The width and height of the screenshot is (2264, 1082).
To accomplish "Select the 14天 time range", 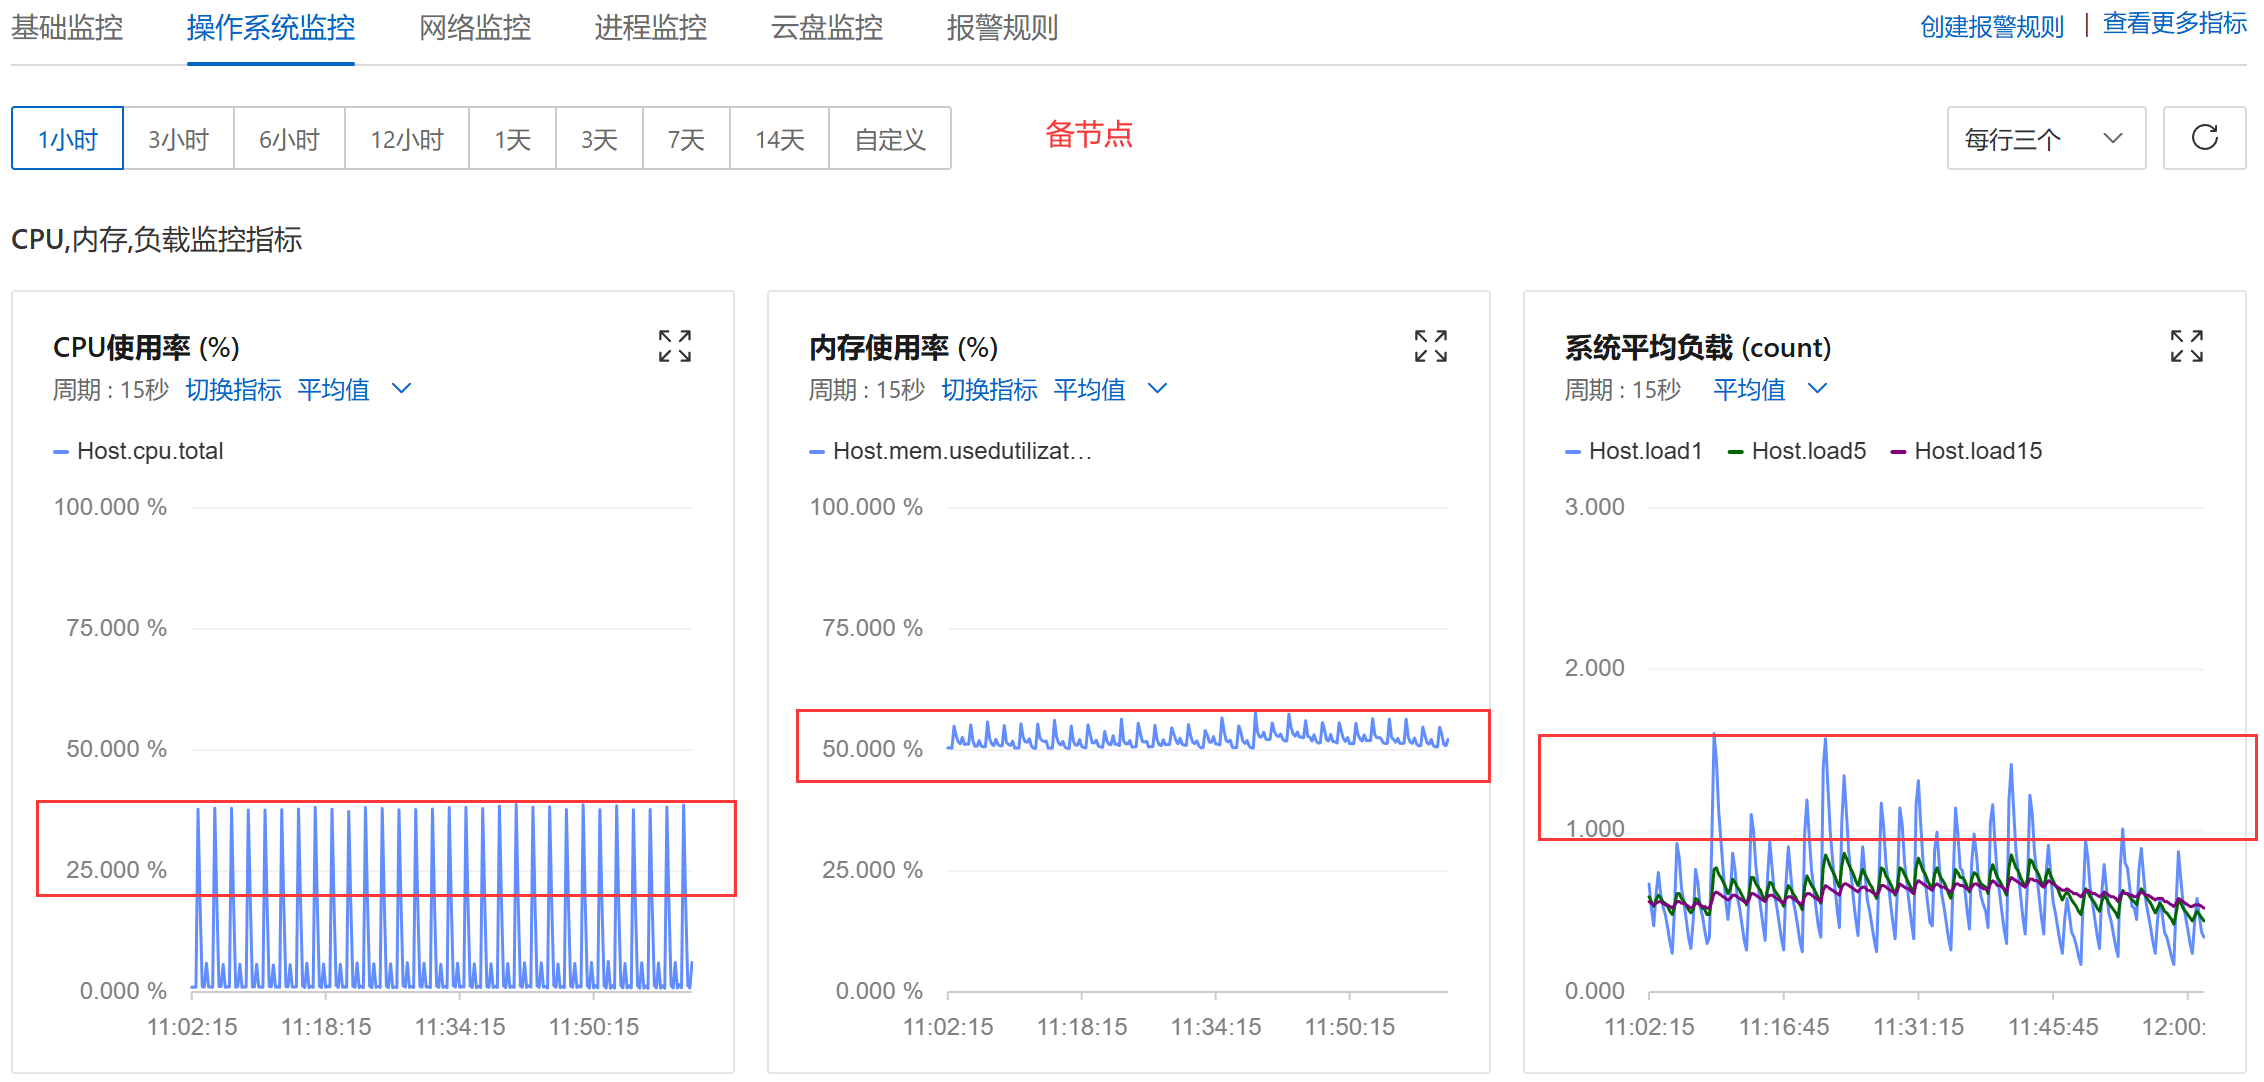I will click(x=780, y=138).
